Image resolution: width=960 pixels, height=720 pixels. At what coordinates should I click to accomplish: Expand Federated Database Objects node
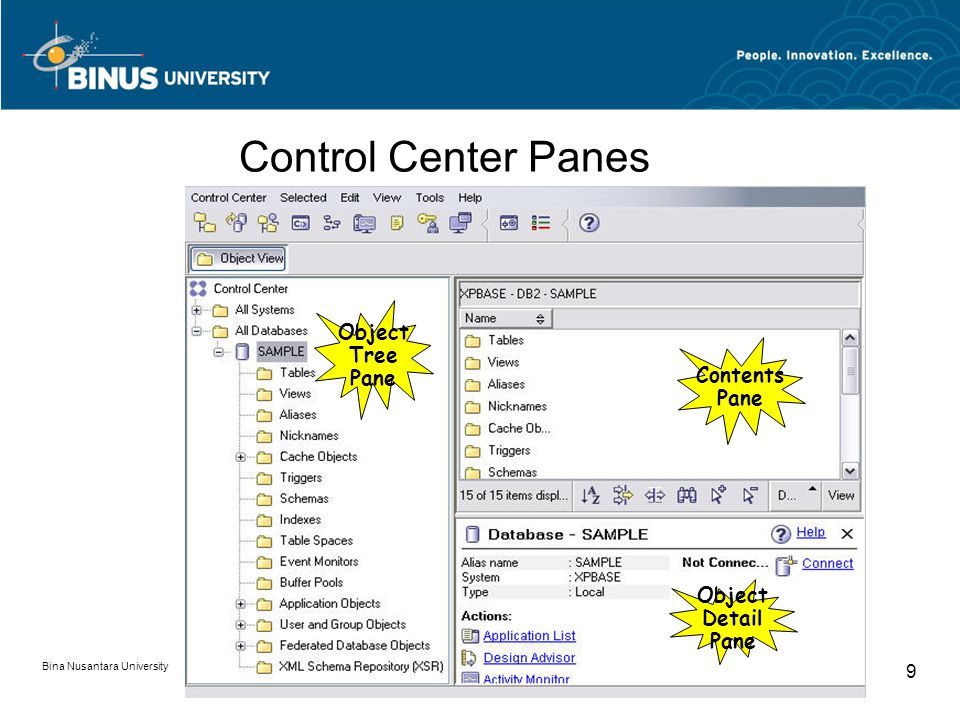(x=241, y=646)
